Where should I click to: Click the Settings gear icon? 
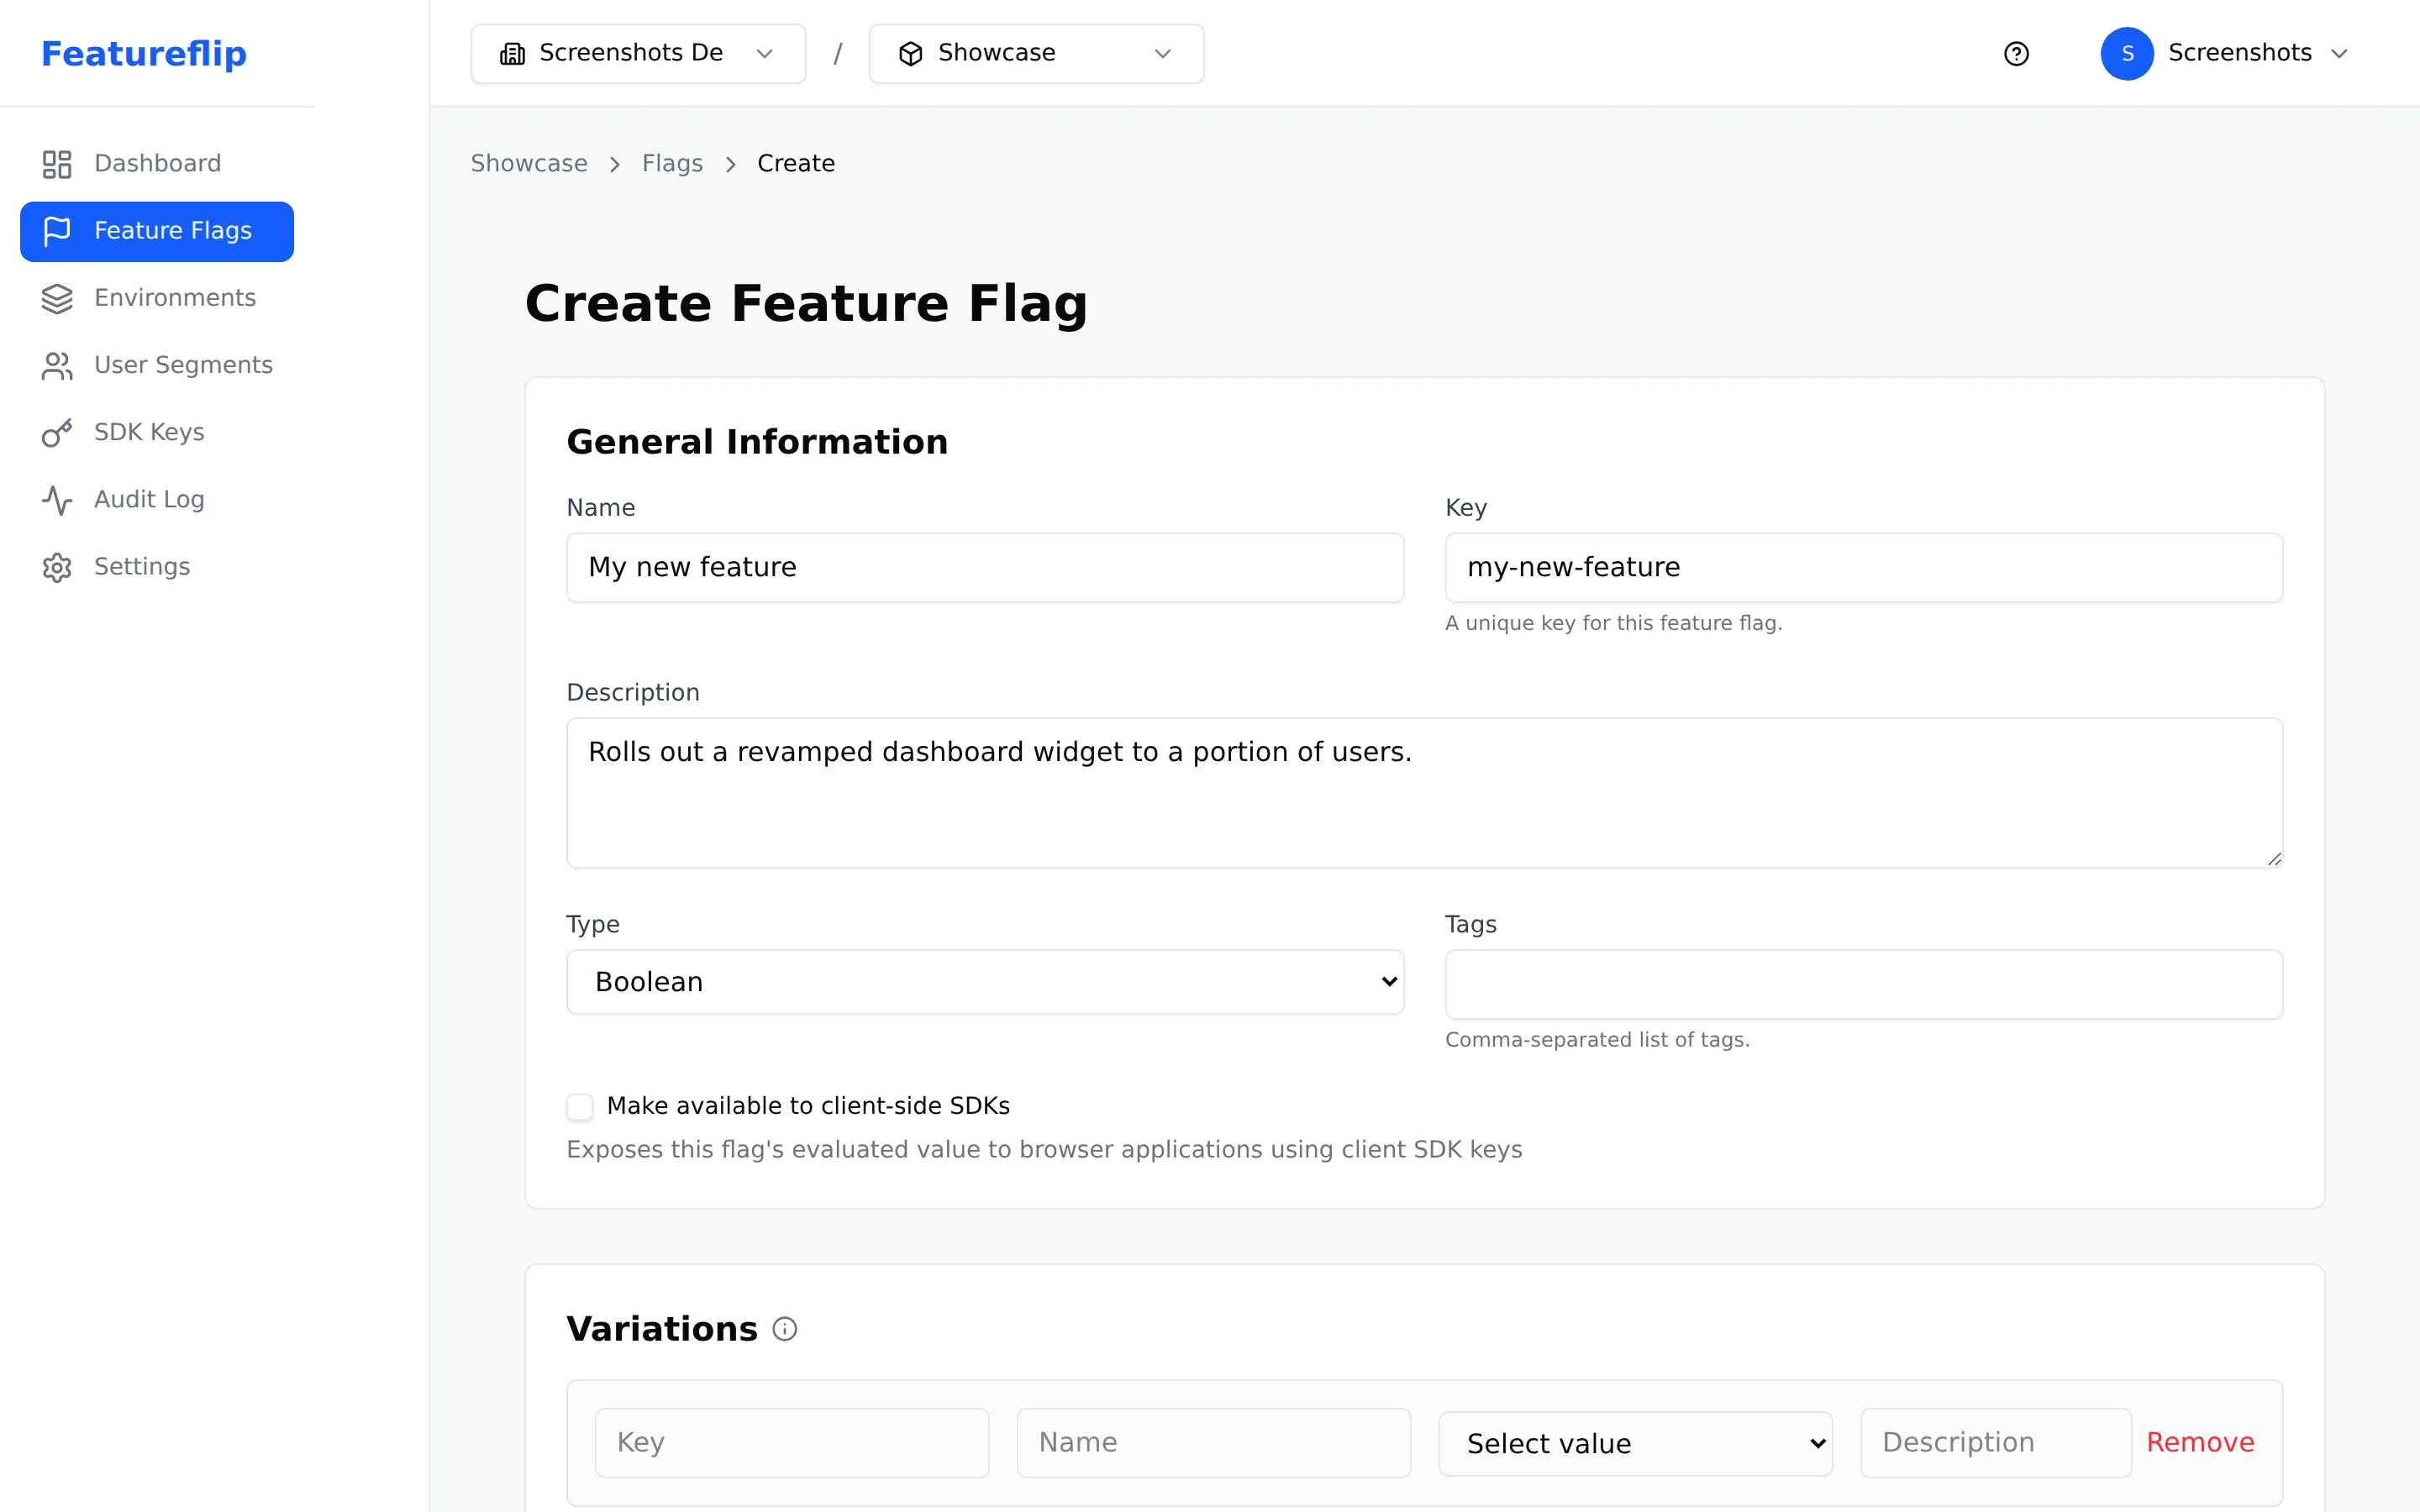tap(57, 567)
